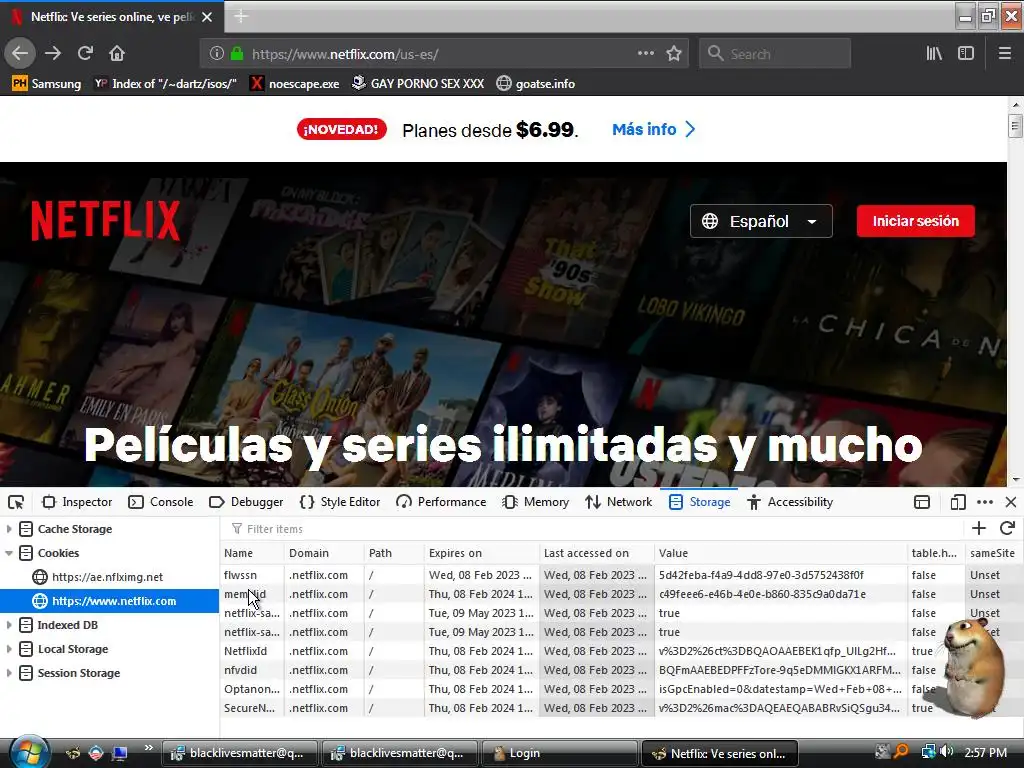Focus the browser Search field
1024x768 pixels.
click(775, 54)
